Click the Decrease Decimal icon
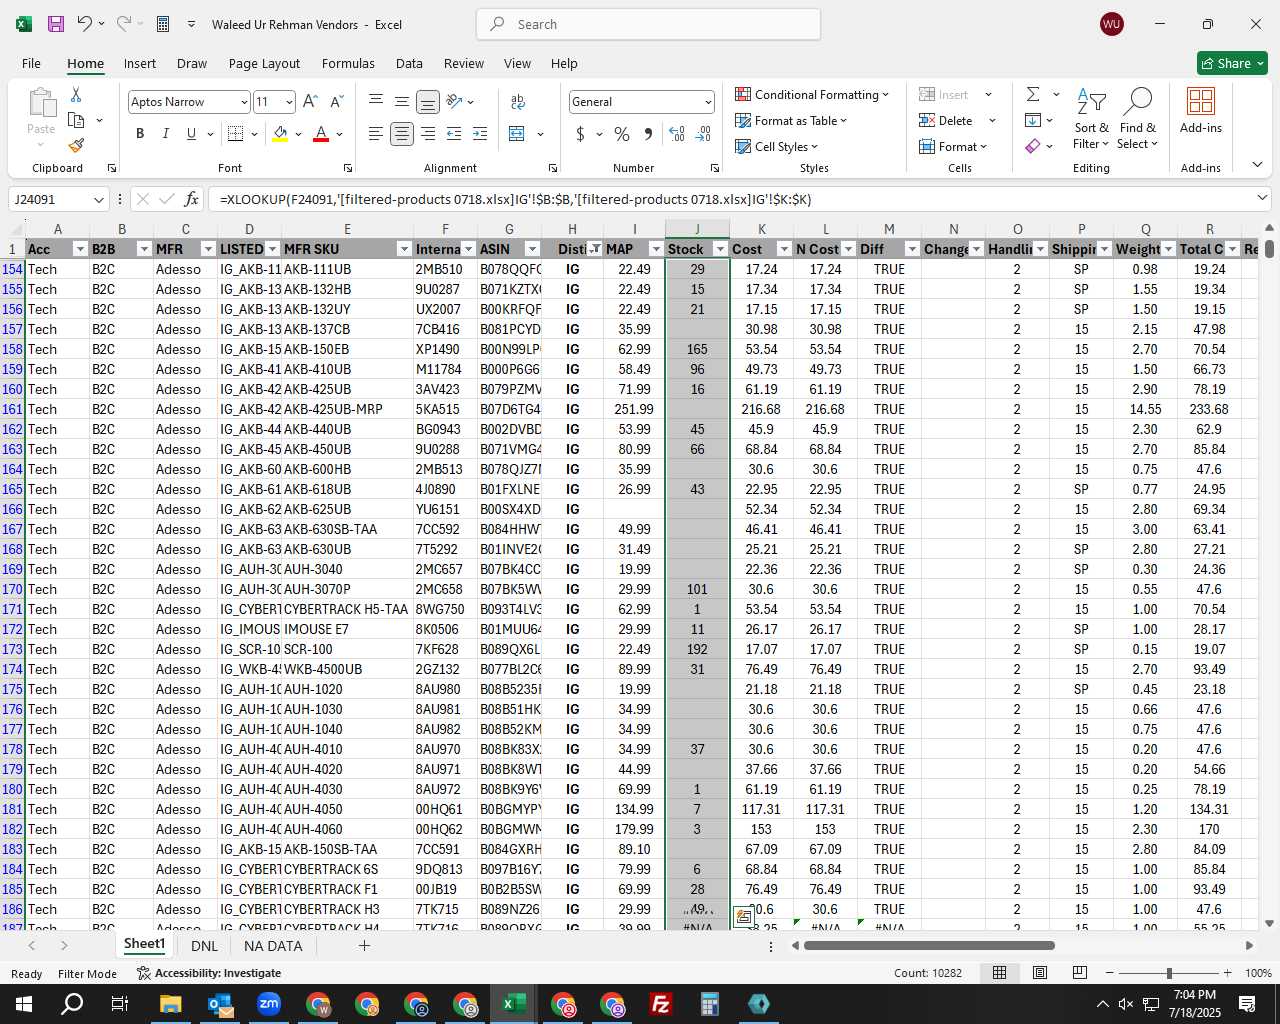The width and height of the screenshot is (1280, 1024). [703, 134]
